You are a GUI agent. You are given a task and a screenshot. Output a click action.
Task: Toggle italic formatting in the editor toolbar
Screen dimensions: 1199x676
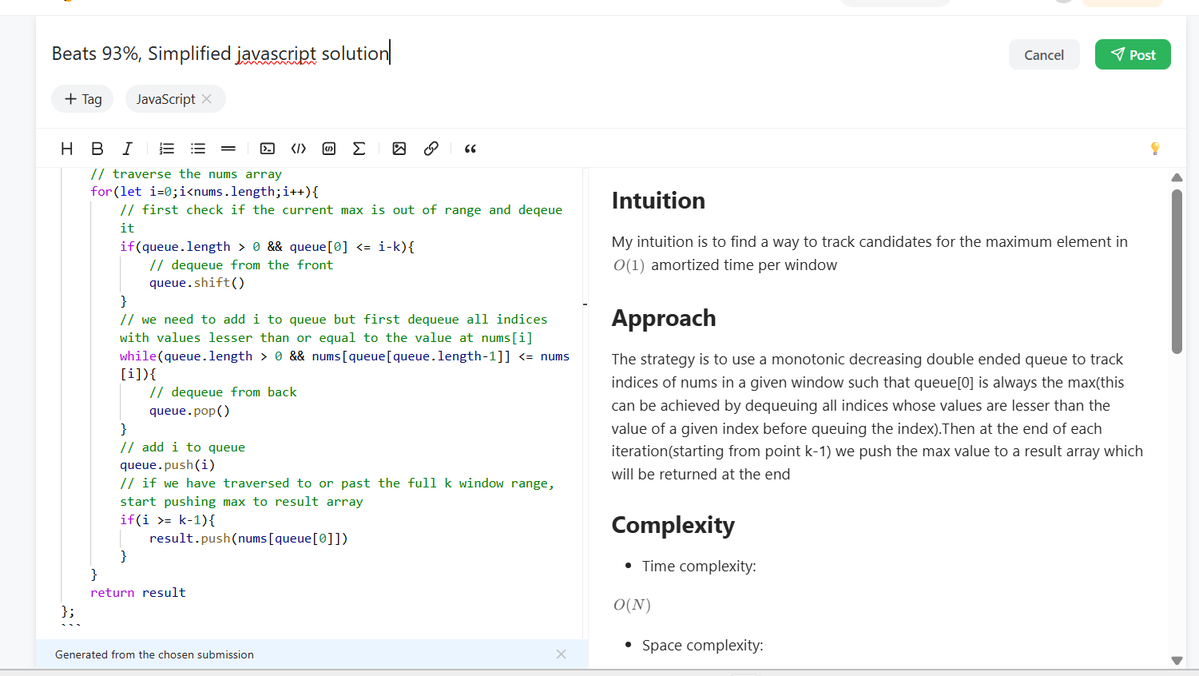click(x=128, y=148)
